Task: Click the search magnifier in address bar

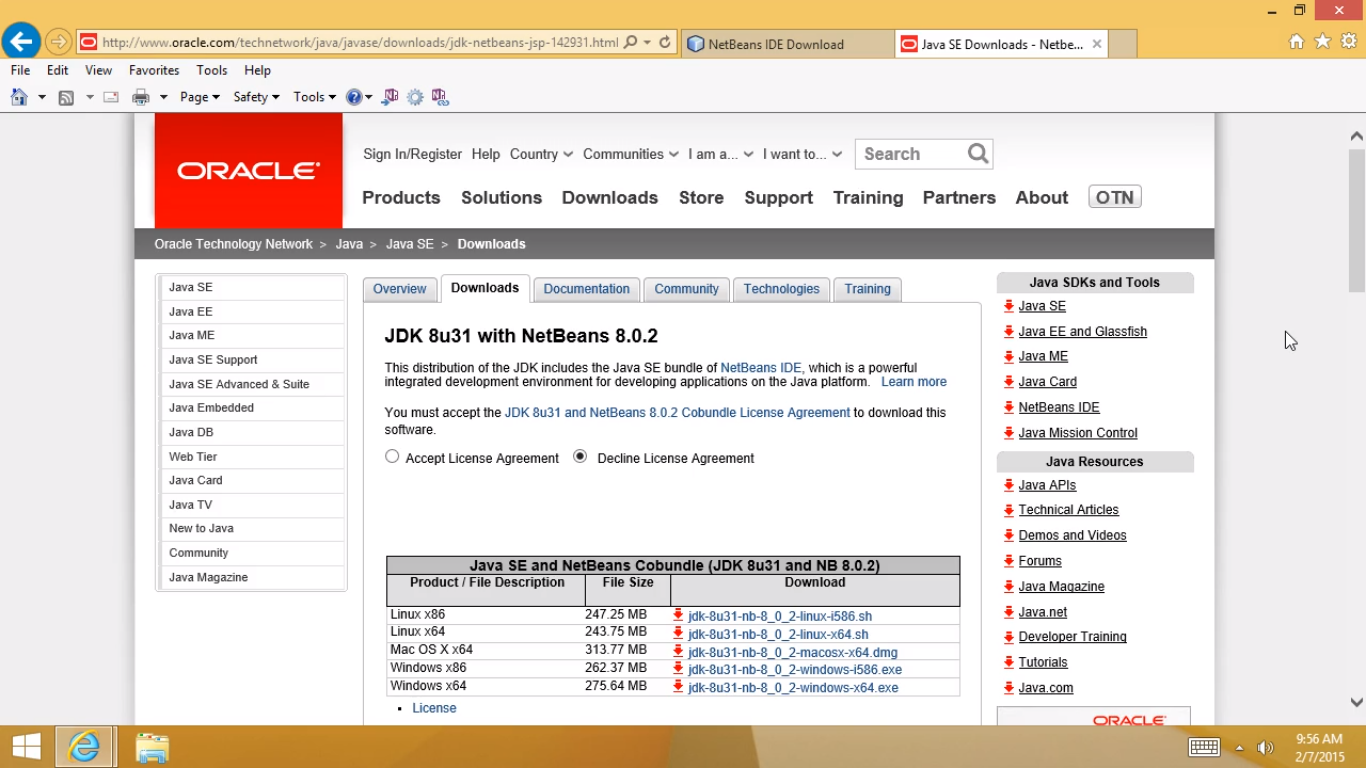Action: pos(630,43)
